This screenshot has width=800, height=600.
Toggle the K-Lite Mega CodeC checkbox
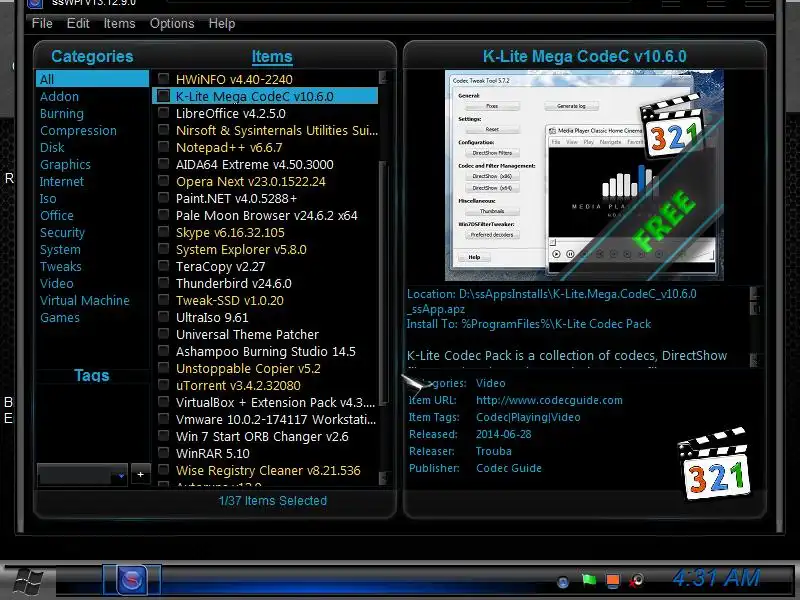163,95
